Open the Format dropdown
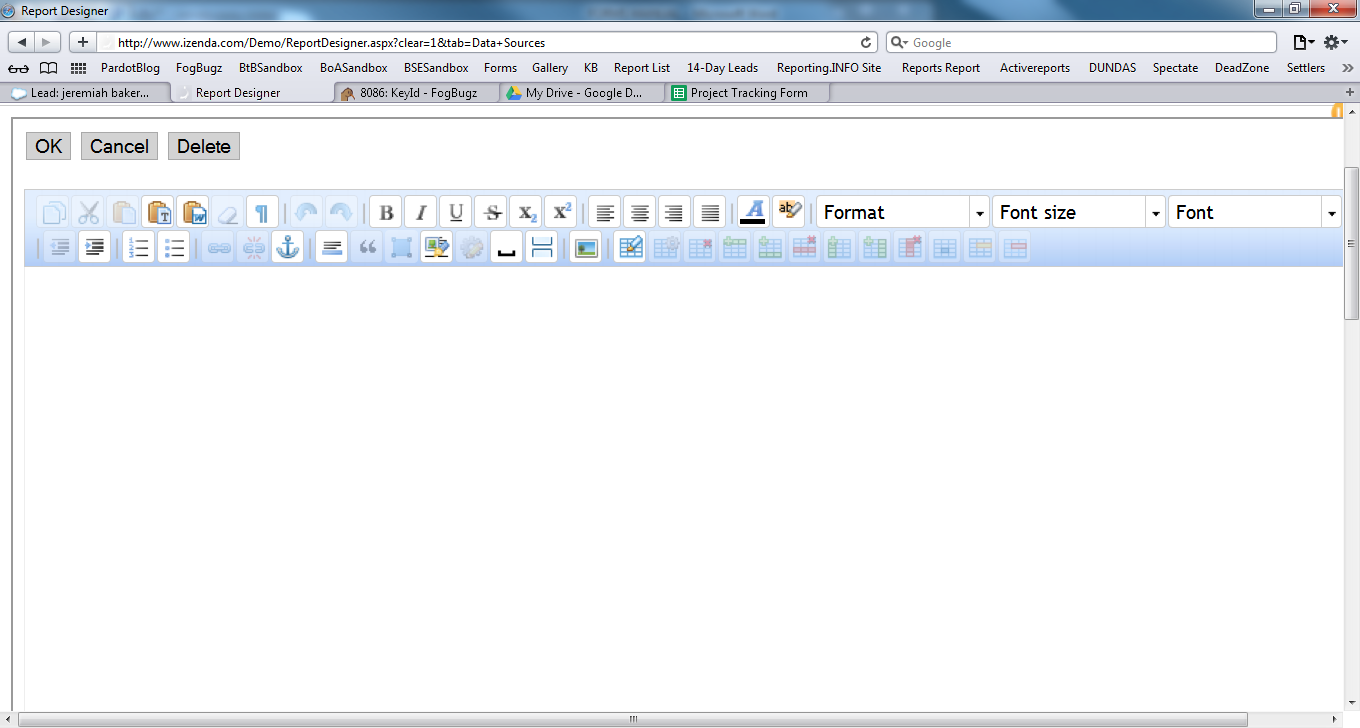Viewport: 1360px width, 728px height. (903, 212)
